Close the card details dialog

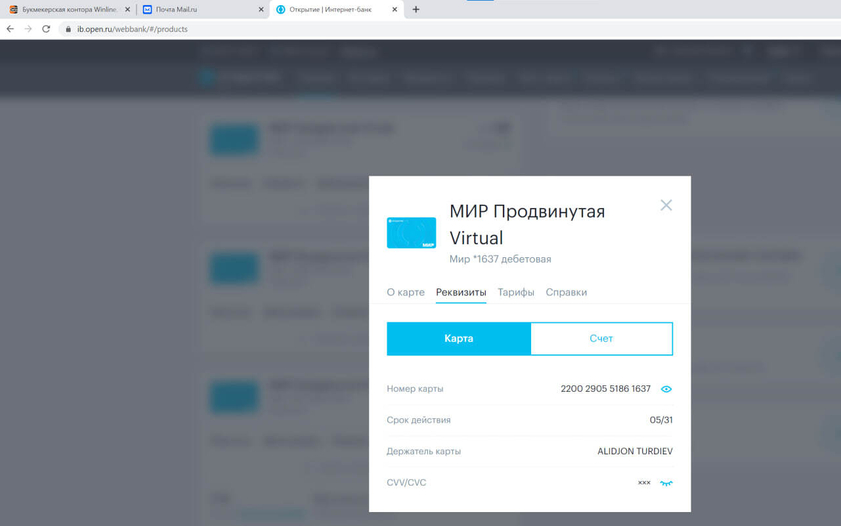pyautogui.click(x=666, y=205)
